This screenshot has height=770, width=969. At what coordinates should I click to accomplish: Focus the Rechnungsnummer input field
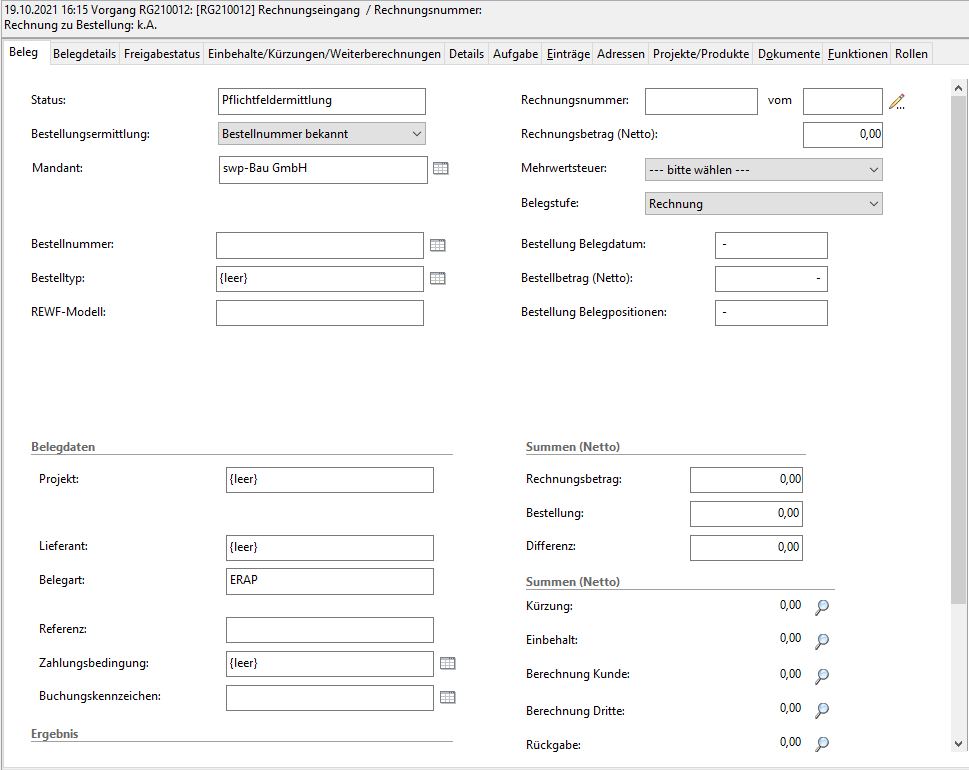pos(701,101)
